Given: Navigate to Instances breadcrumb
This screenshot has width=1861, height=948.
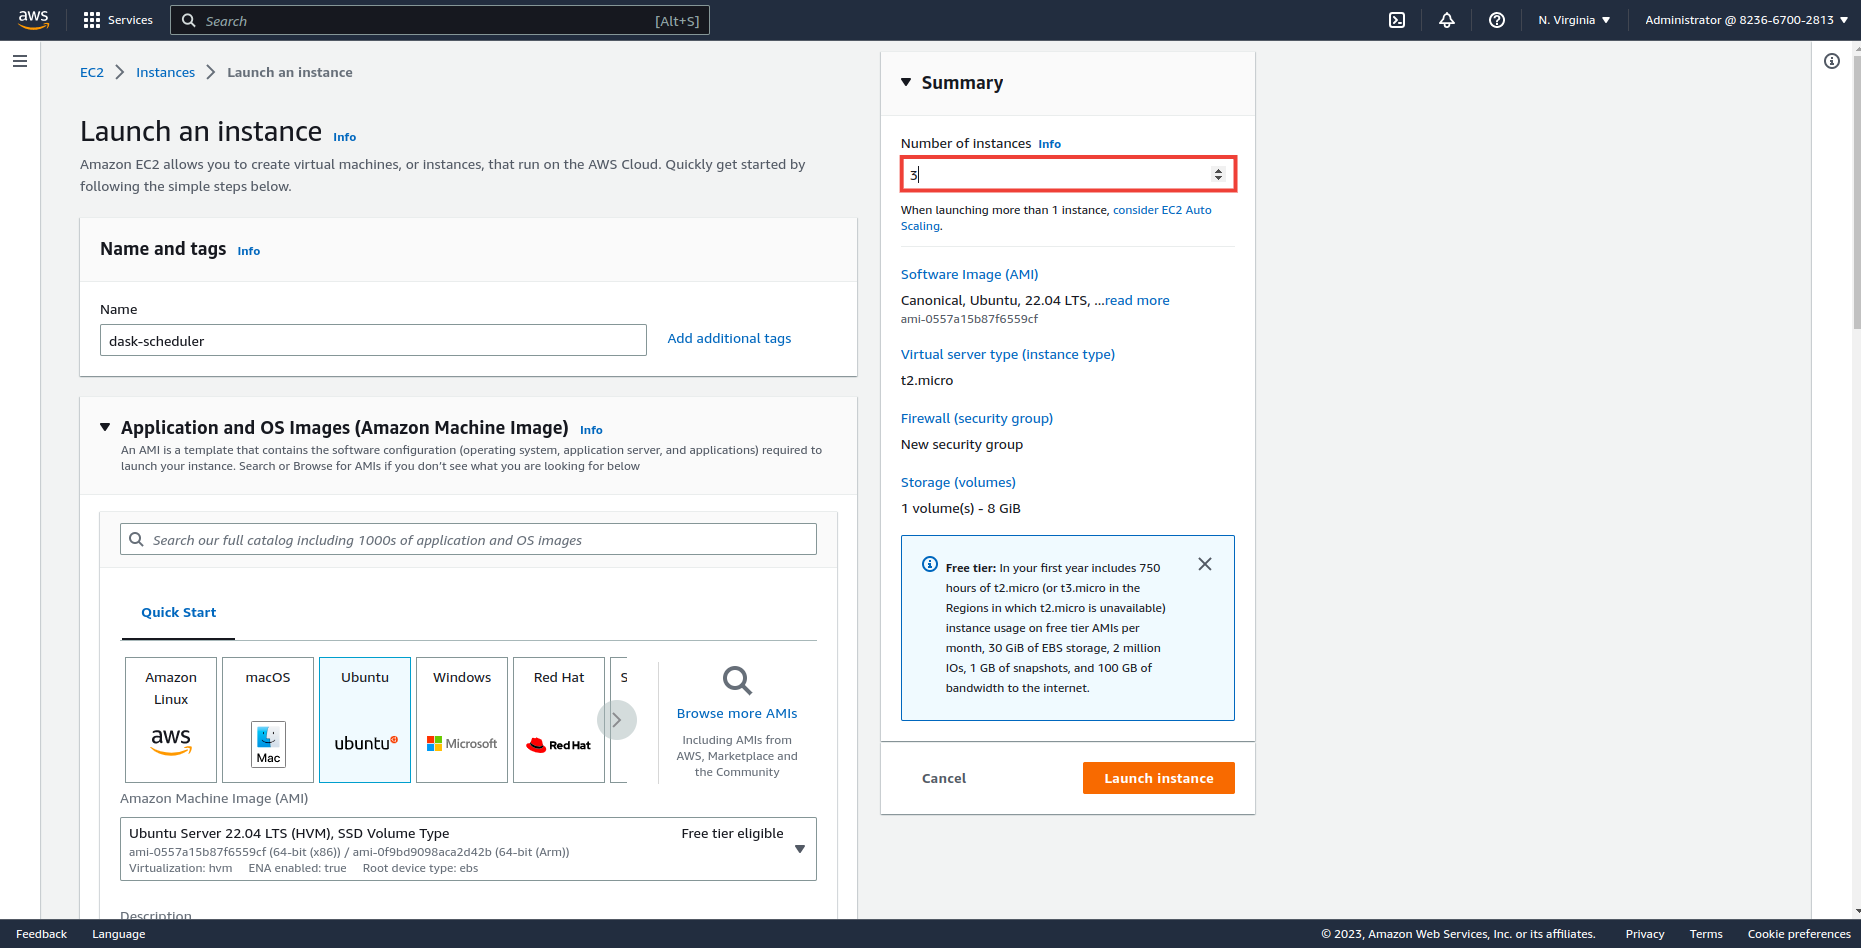Looking at the screenshot, I should coord(165,72).
